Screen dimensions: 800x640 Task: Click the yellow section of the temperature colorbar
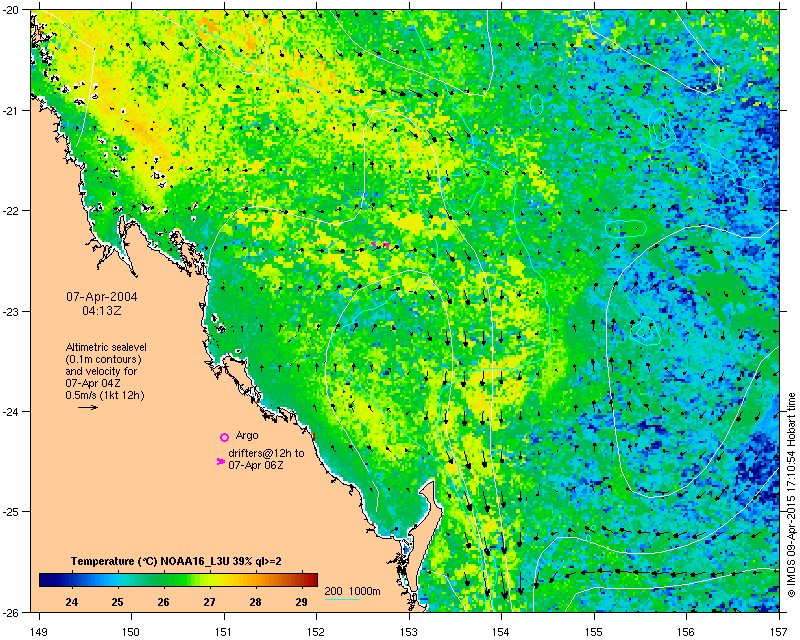point(222,580)
